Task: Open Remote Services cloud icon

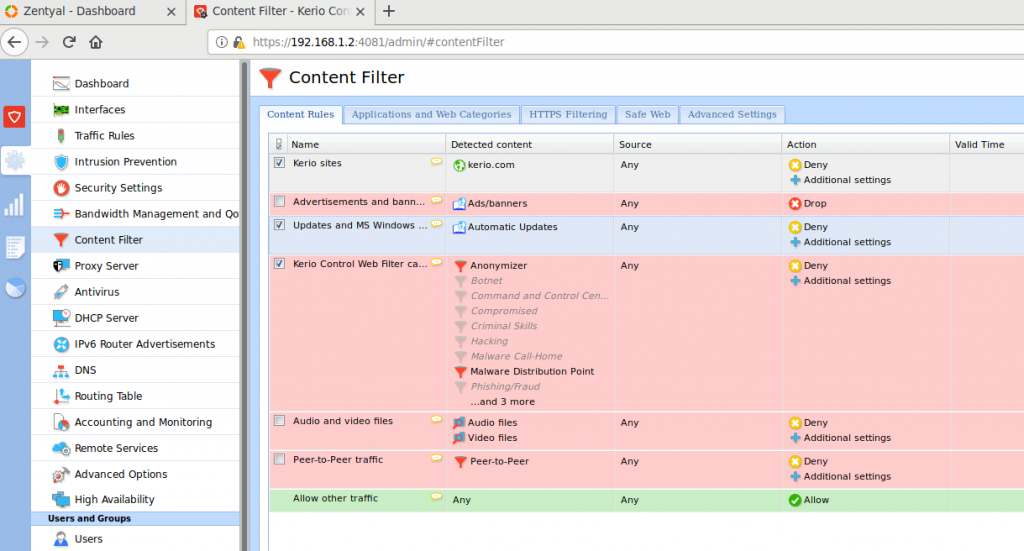Action: (61, 449)
